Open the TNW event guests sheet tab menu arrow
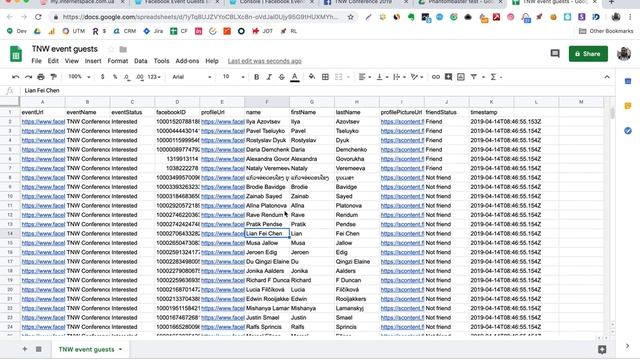Image resolution: width=640 pixels, height=360 pixels. coord(120,349)
